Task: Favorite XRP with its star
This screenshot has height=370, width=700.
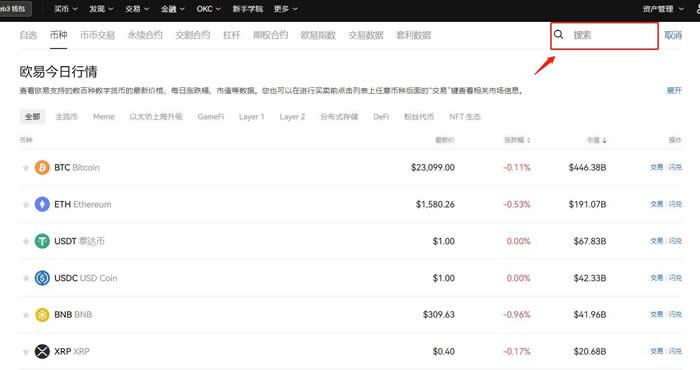Action: (x=26, y=352)
